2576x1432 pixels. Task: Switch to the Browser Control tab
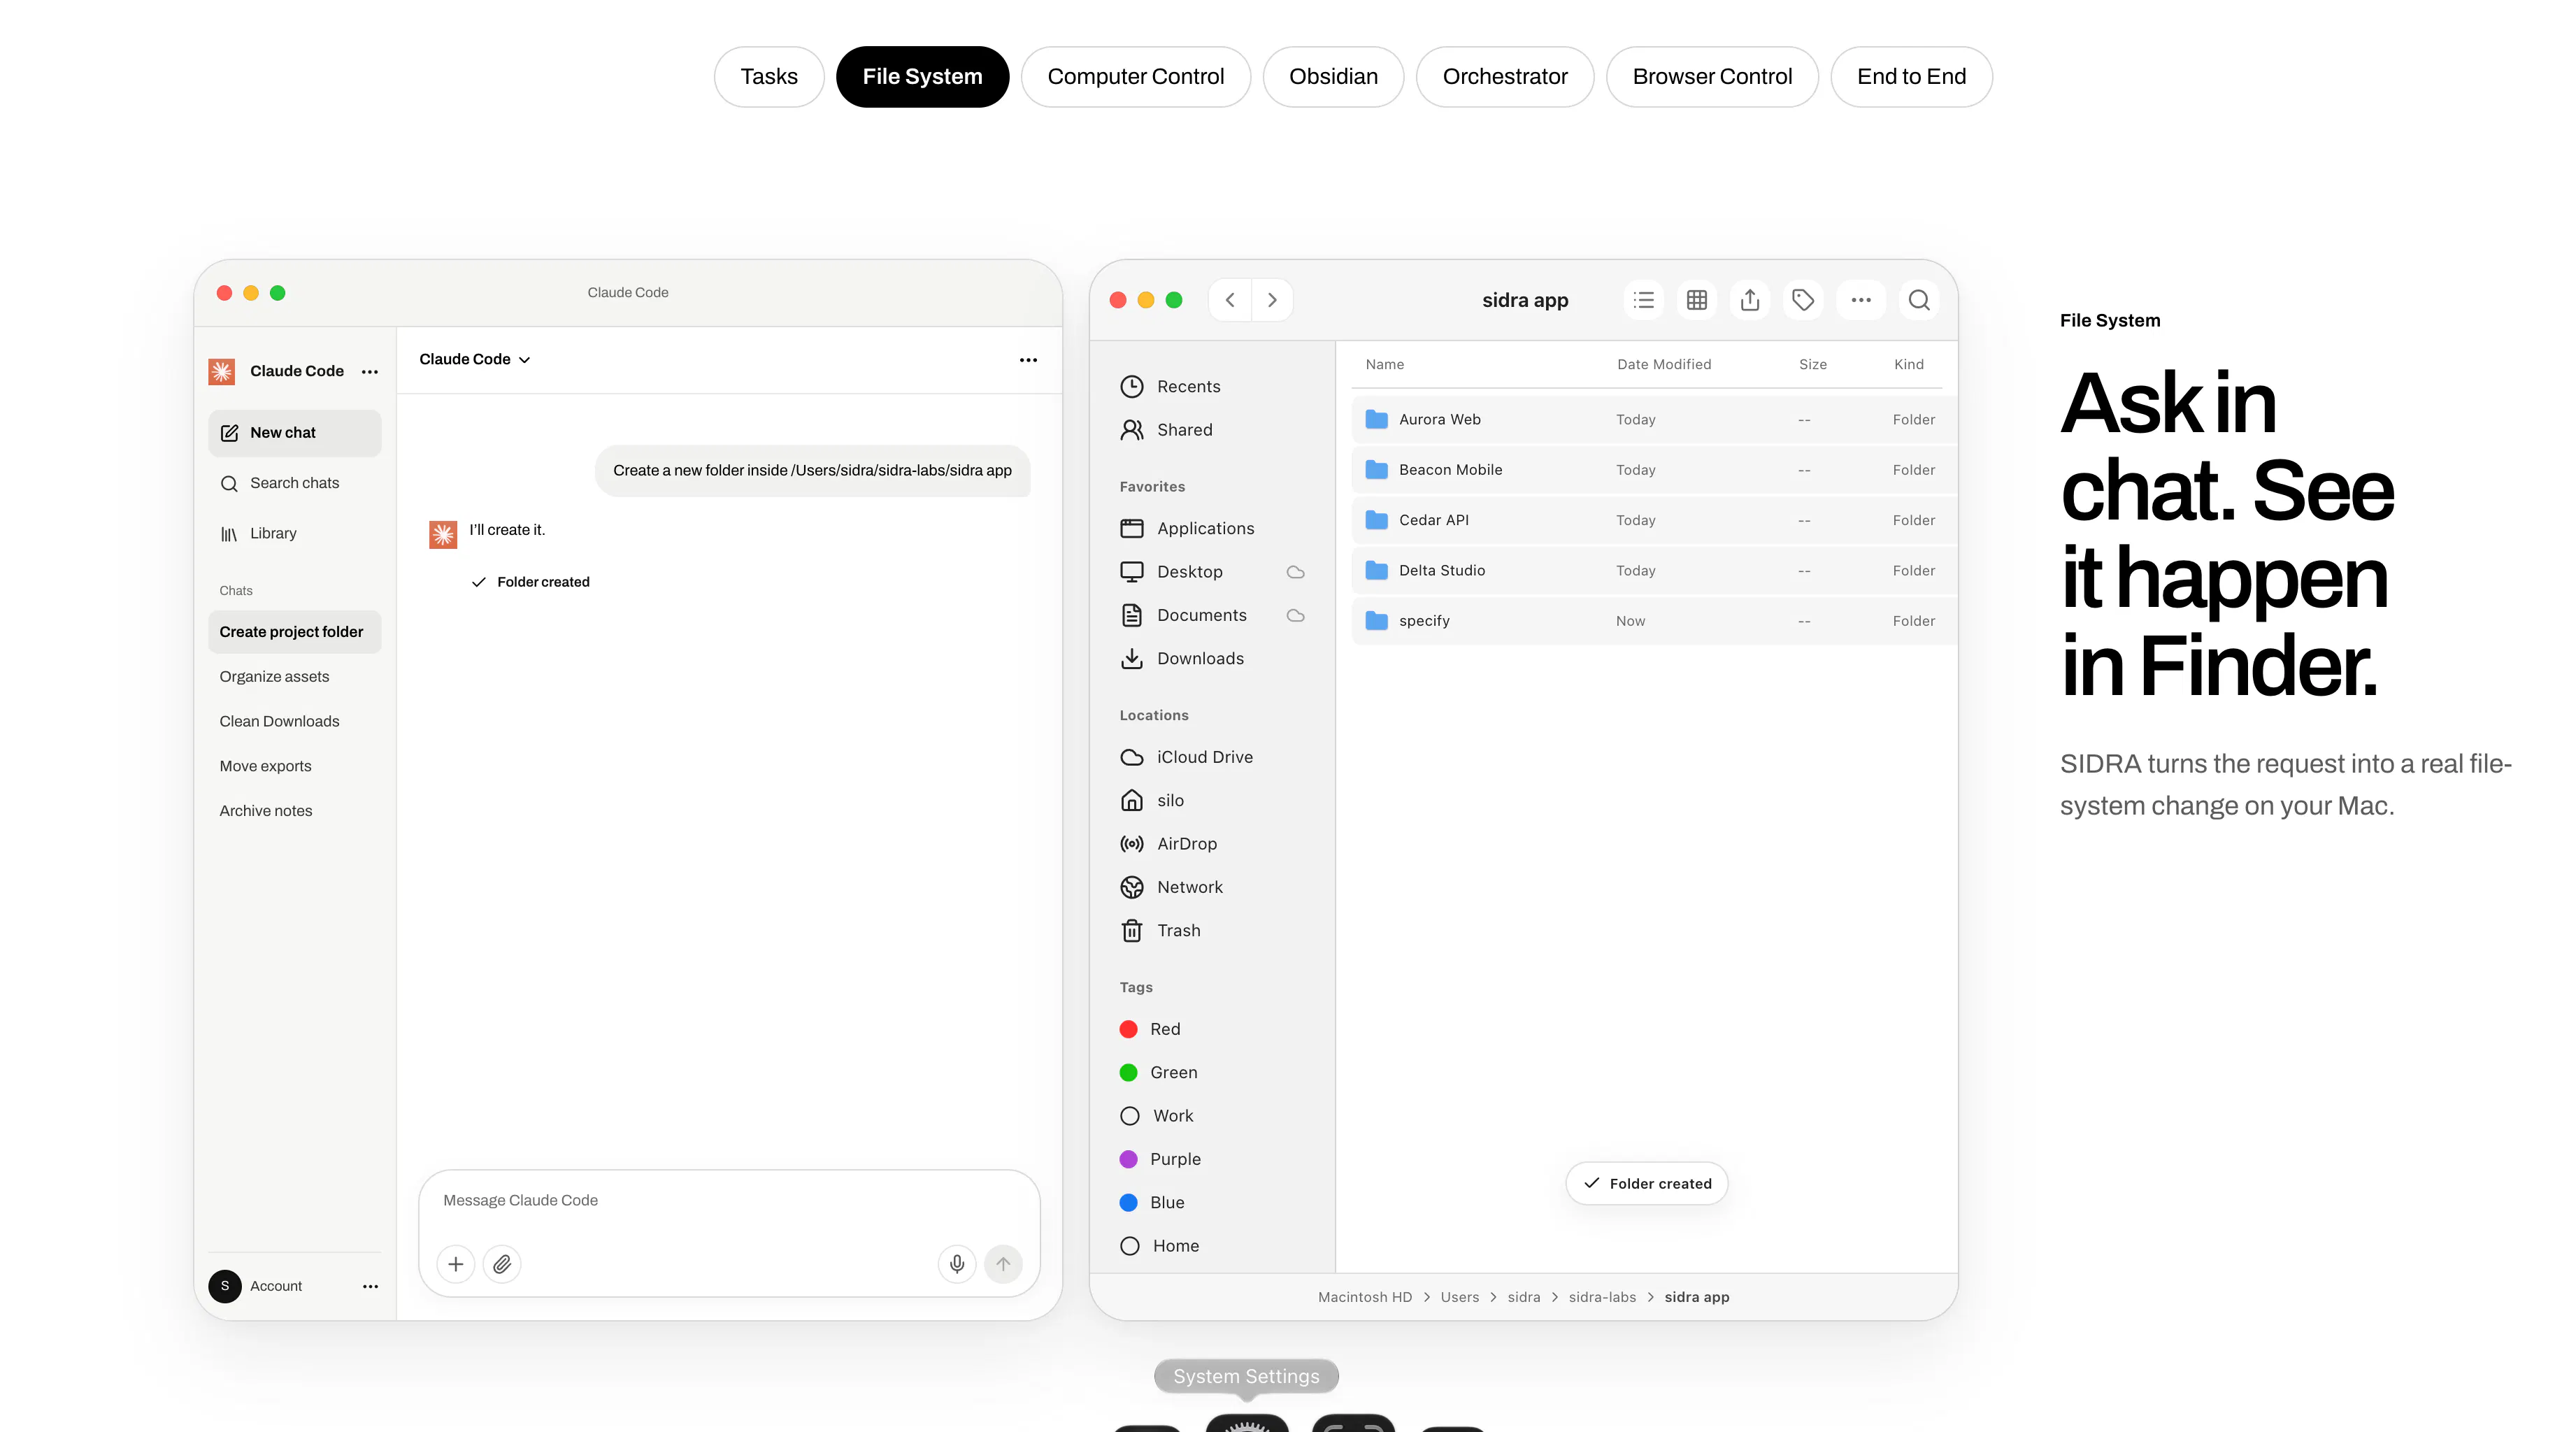click(x=1712, y=77)
